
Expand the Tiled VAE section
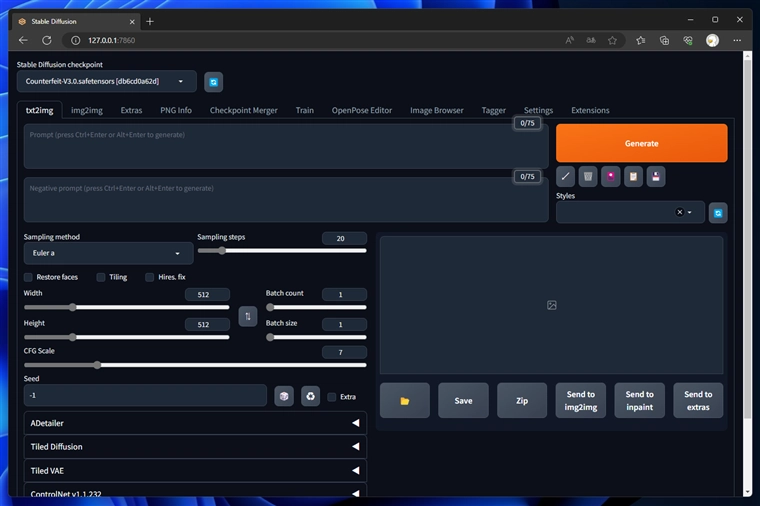pyautogui.click(x=195, y=471)
